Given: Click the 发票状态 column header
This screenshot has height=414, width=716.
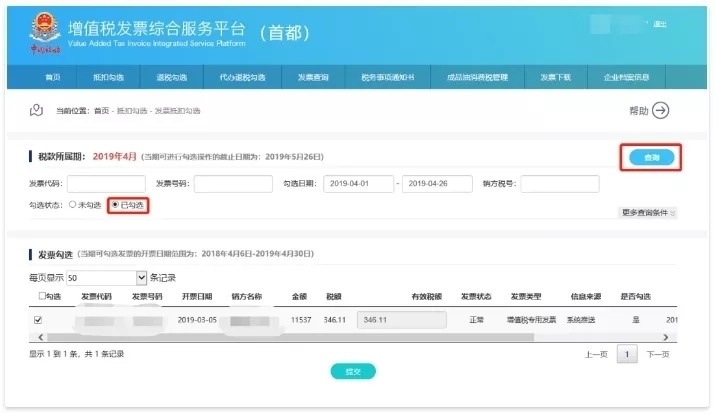Looking at the screenshot, I should 476,297.
